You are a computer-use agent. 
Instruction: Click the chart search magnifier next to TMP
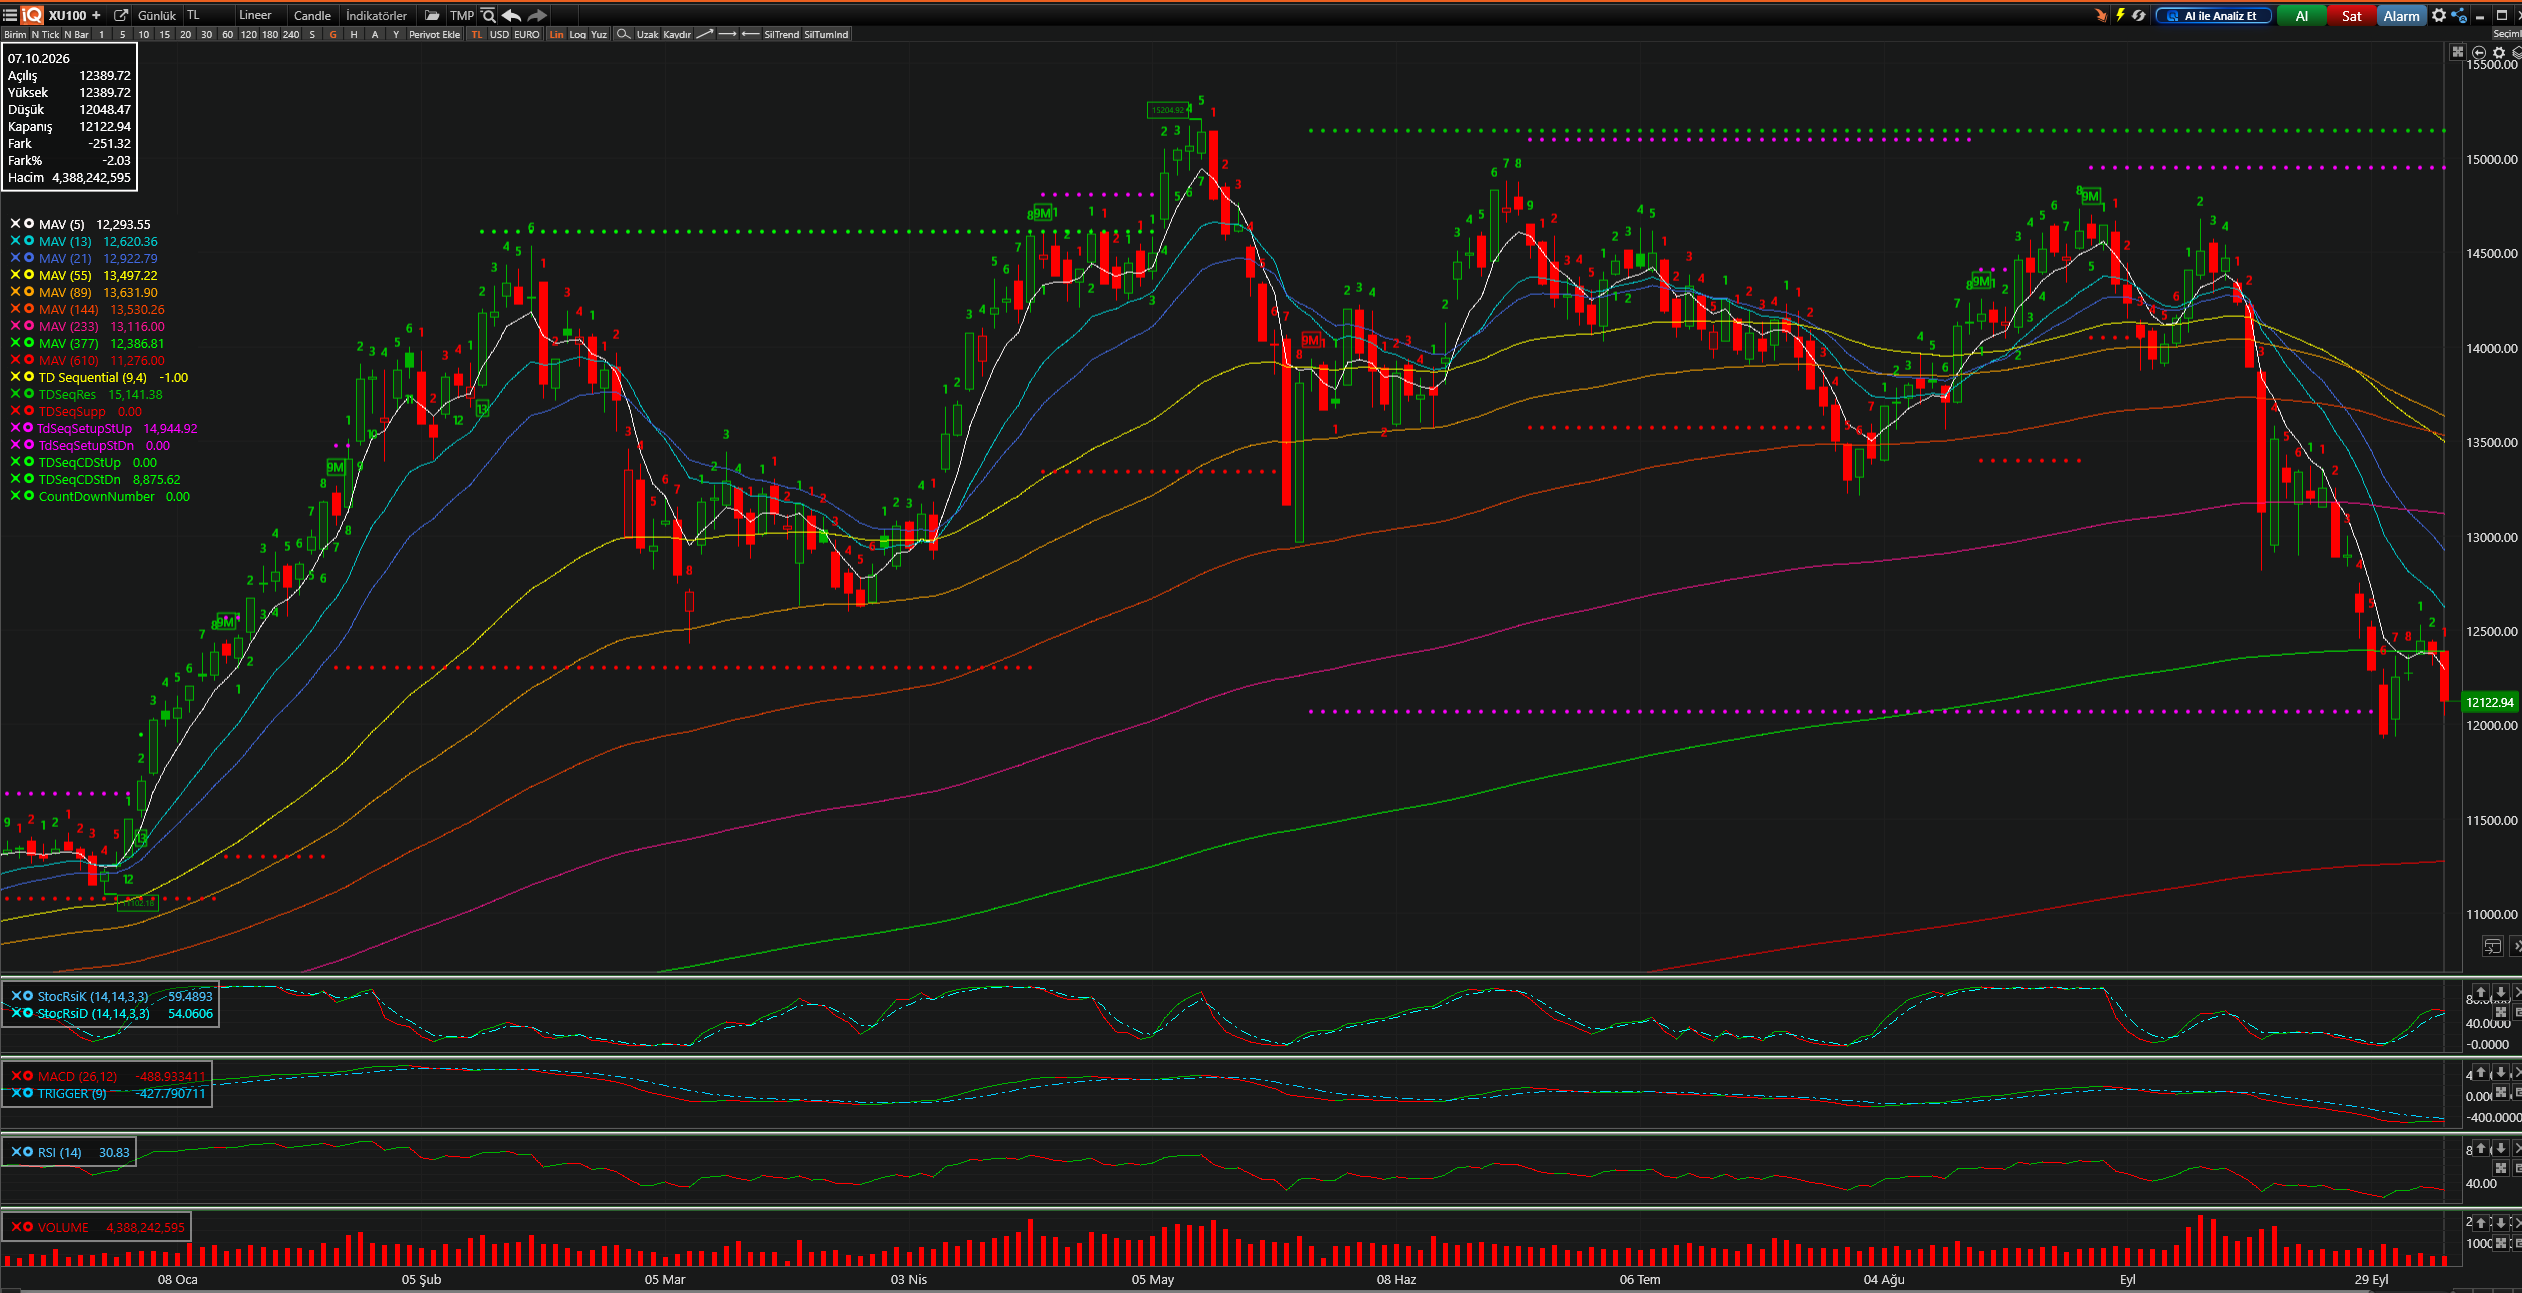[488, 15]
